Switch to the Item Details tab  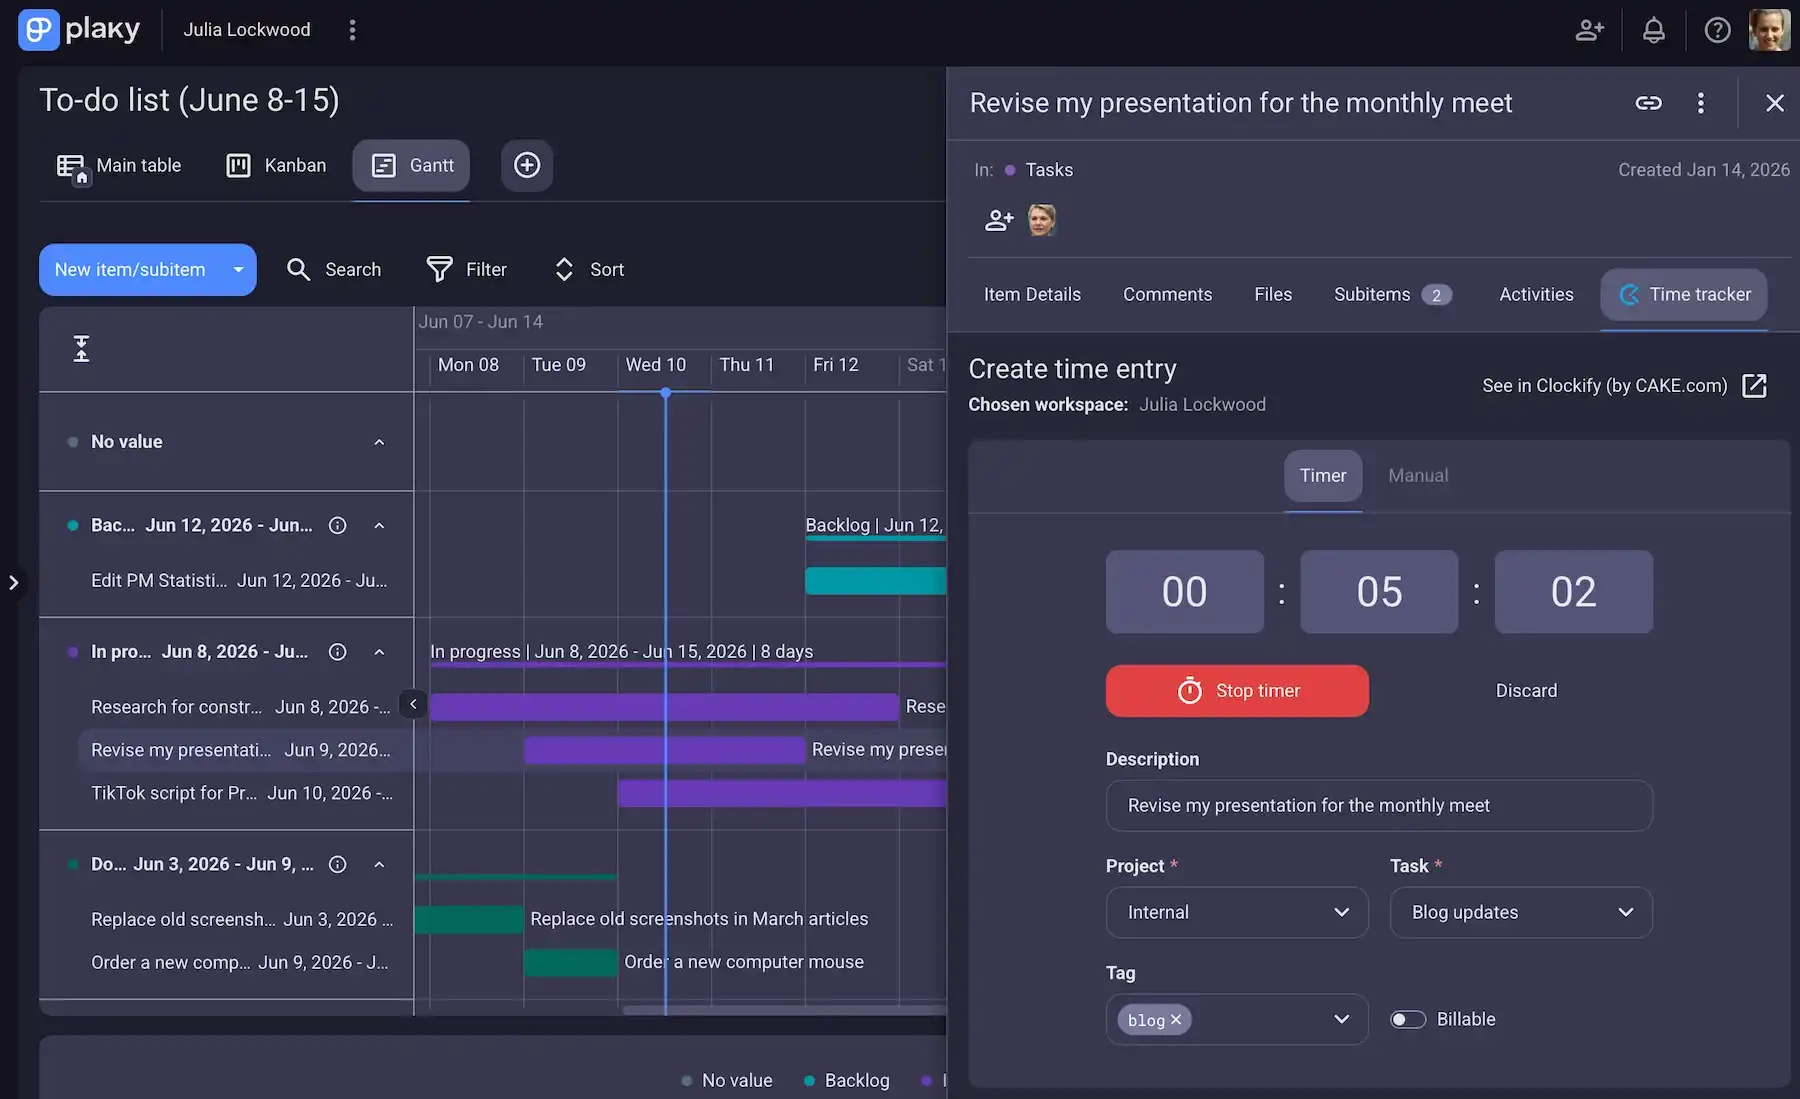point(1032,294)
